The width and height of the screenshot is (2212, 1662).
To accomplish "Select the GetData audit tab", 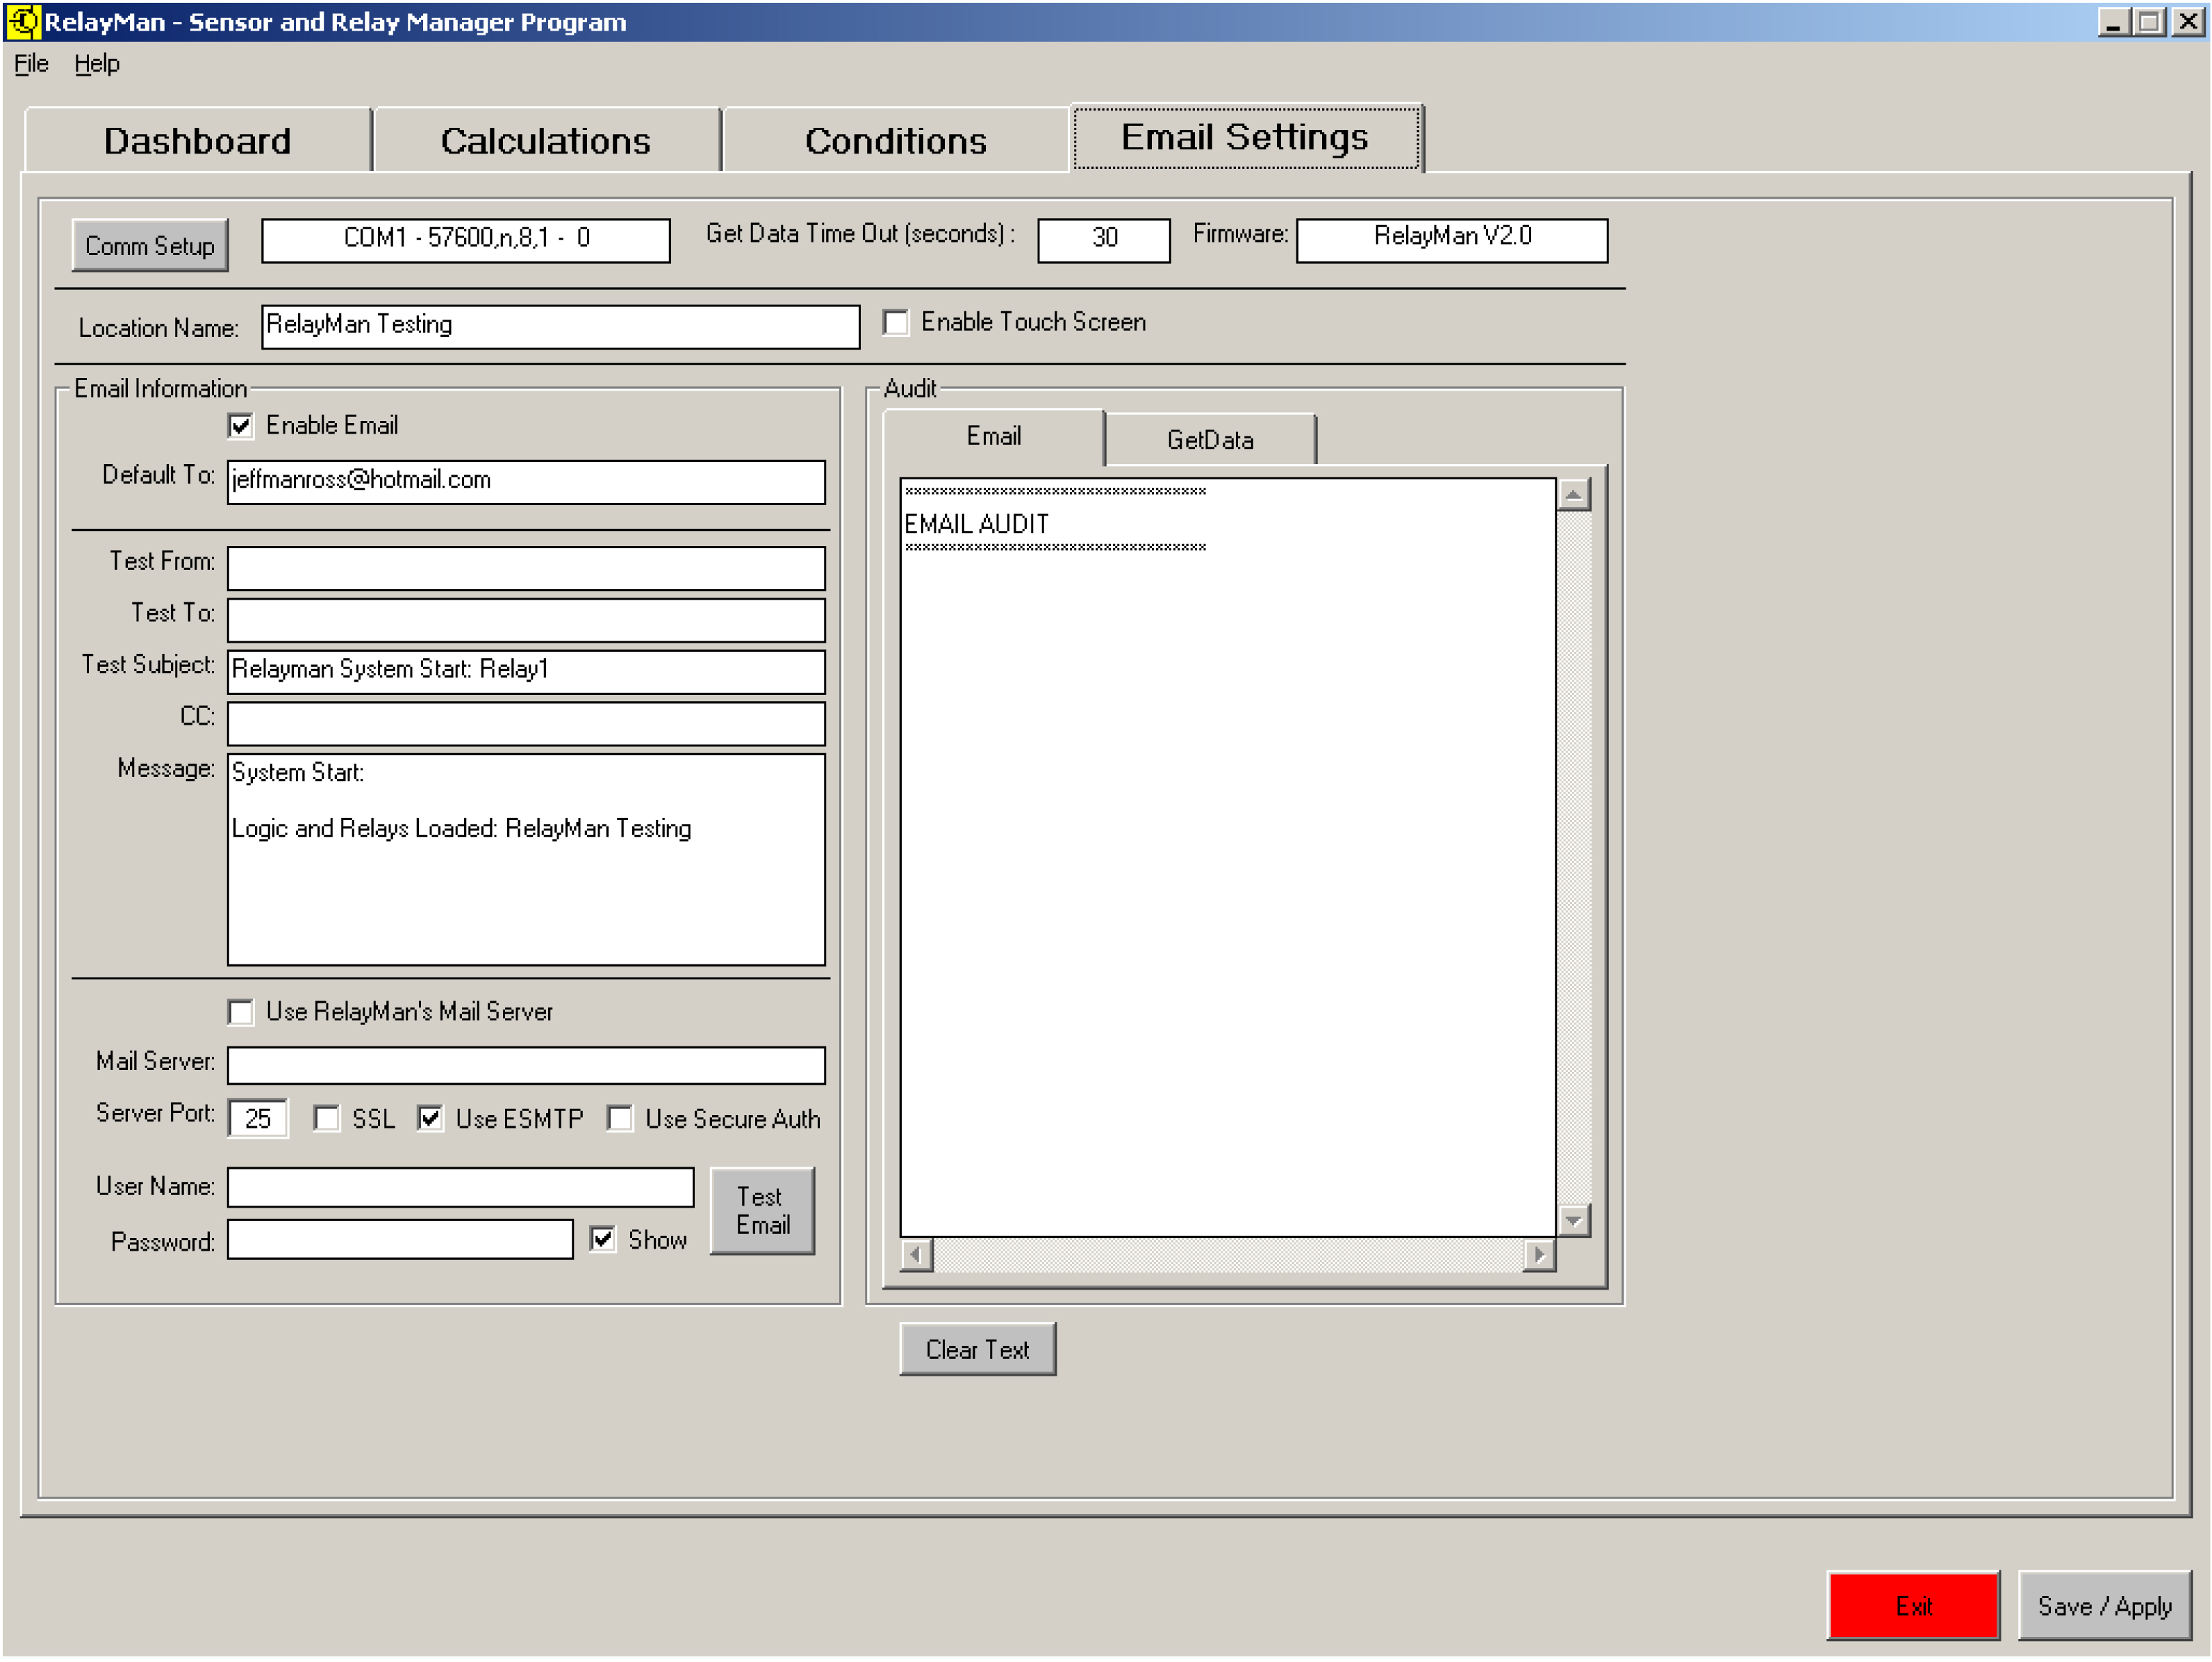I will click(x=1211, y=440).
